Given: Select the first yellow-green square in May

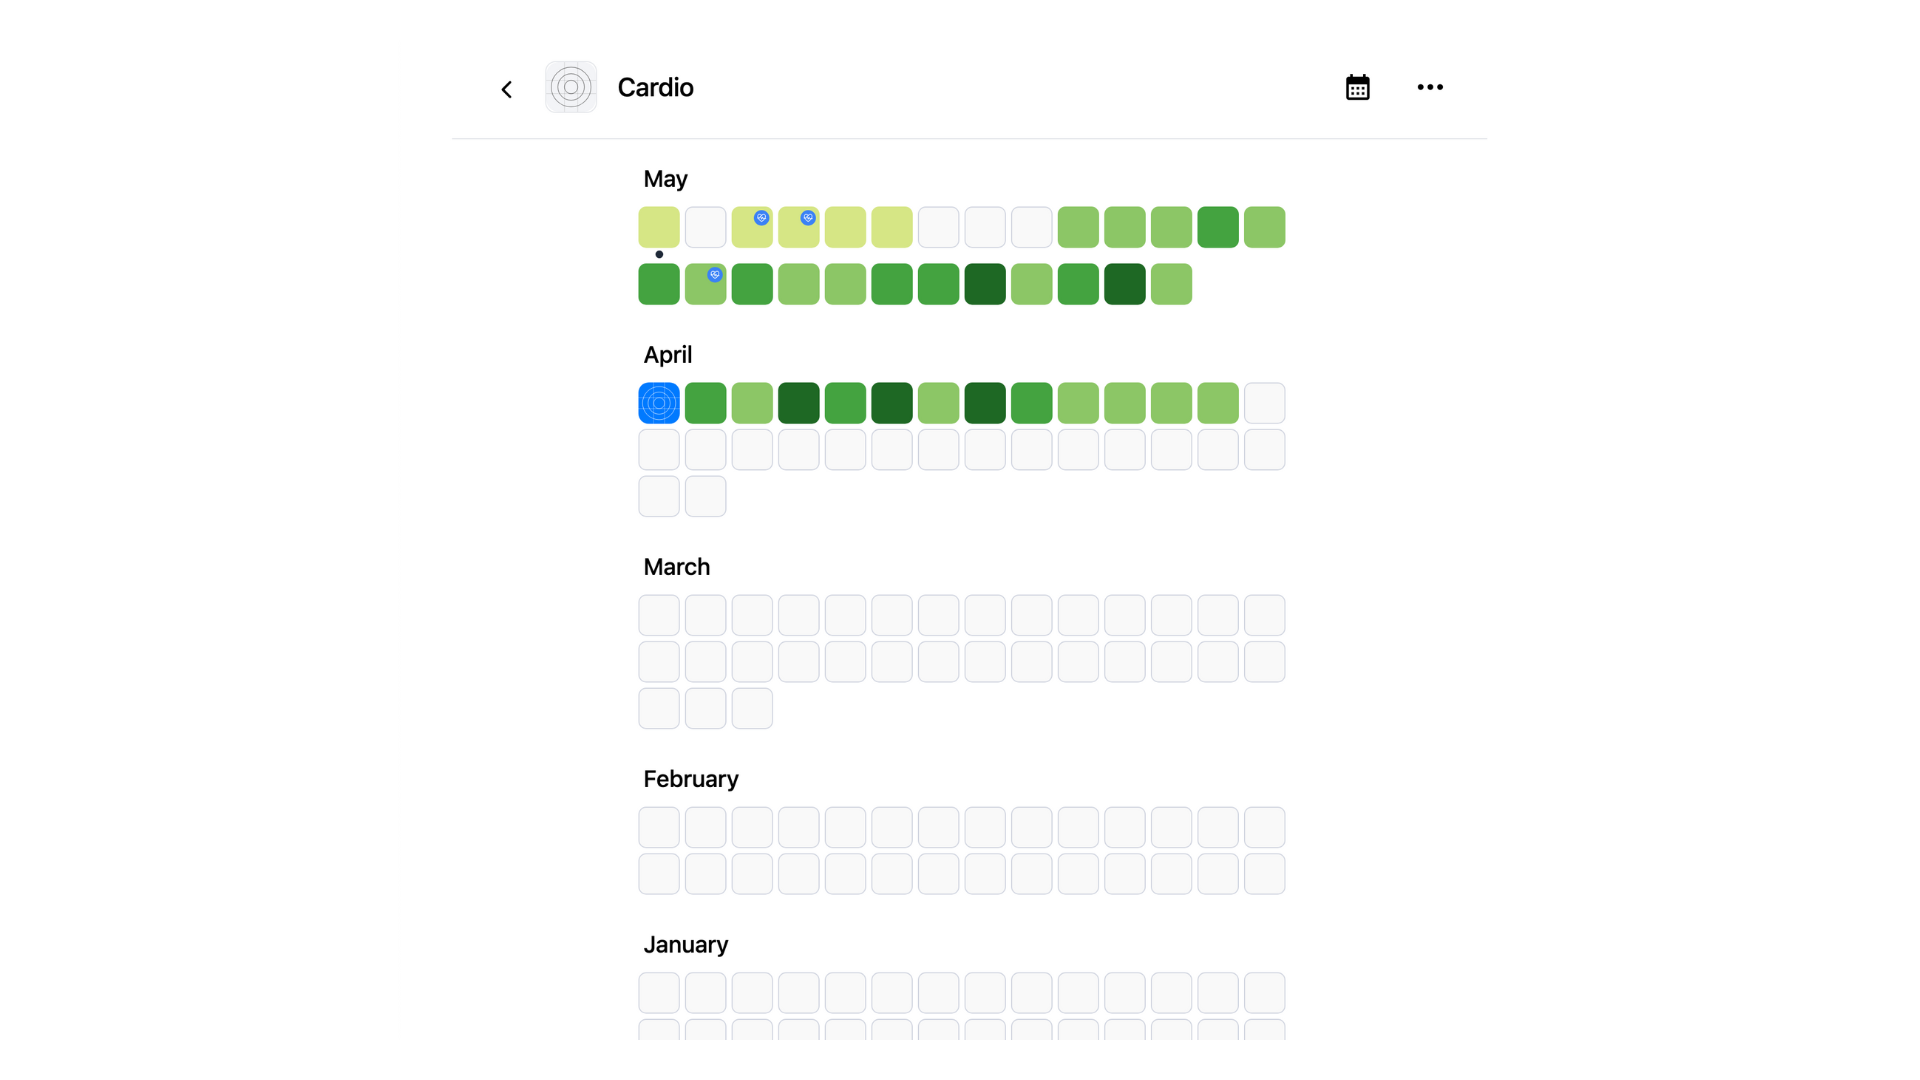Looking at the screenshot, I should coord(659,227).
